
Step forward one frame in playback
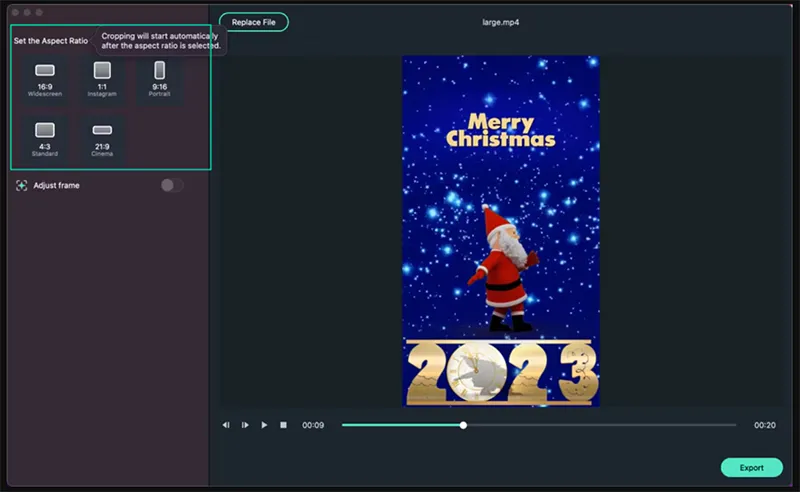[x=245, y=425]
